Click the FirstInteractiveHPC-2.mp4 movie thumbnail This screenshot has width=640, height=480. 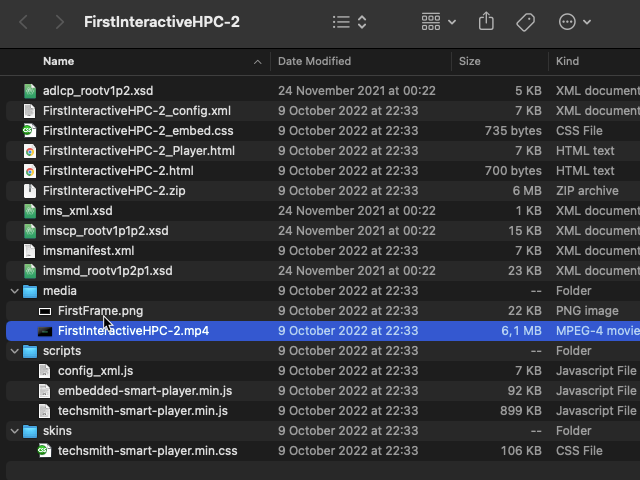45,331
